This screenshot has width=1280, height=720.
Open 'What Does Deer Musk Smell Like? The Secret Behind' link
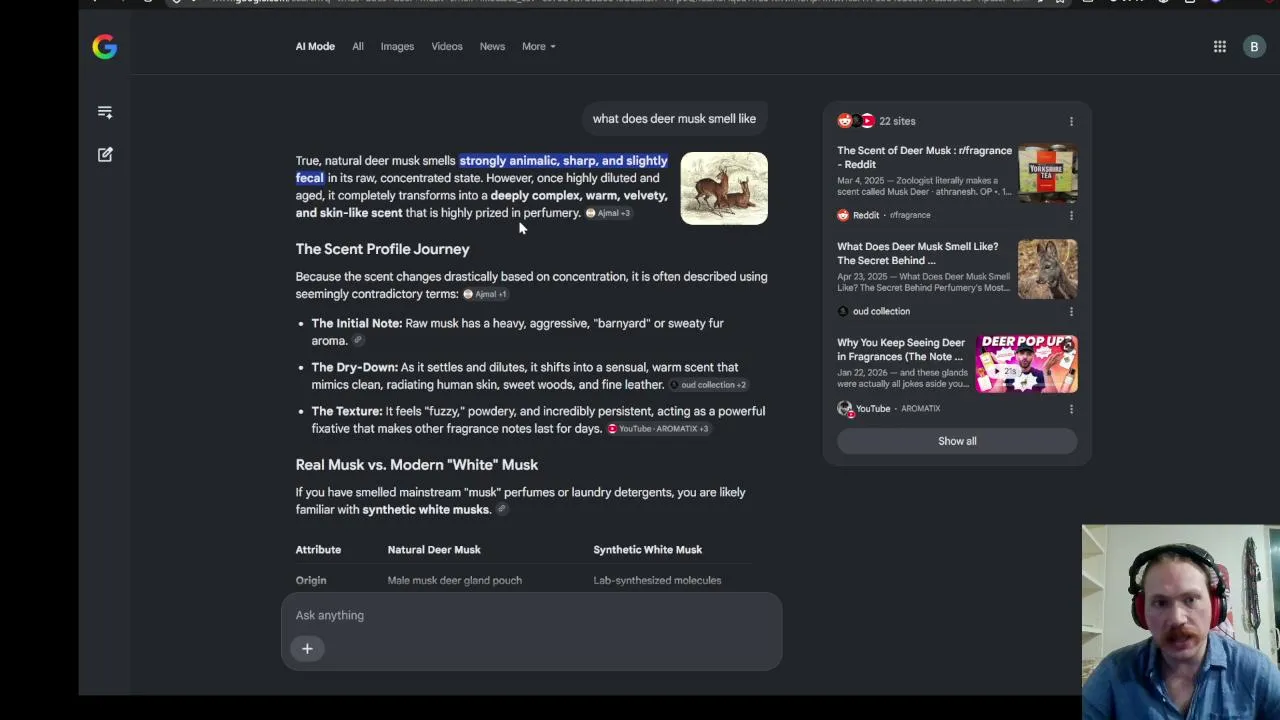tap(917, 253)
